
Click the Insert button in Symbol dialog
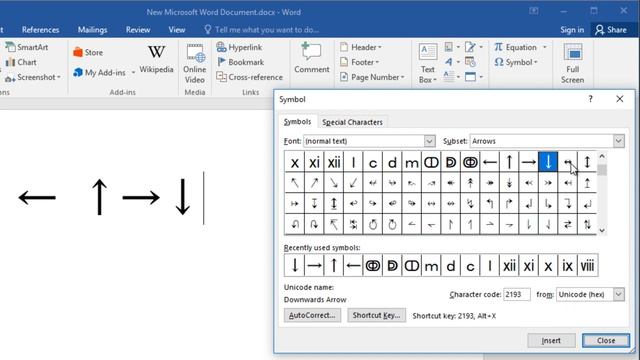tap(551, 340)
